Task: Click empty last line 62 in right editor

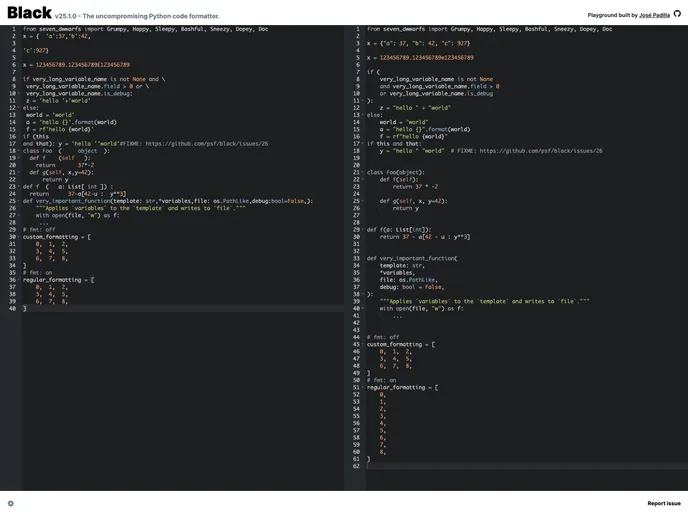Action: pyautogui.click(x=527, y=466)
